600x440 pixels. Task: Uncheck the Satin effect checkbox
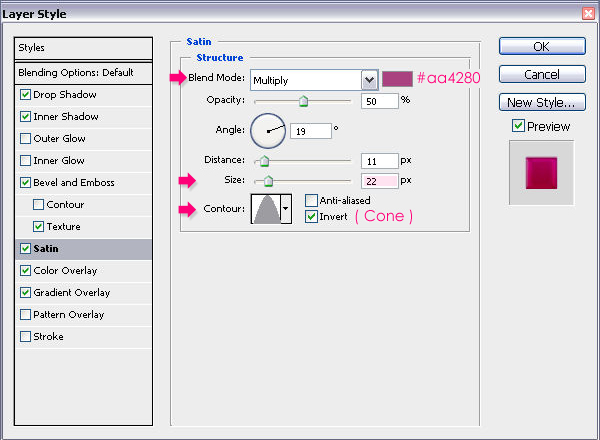(x=25, y=248)
